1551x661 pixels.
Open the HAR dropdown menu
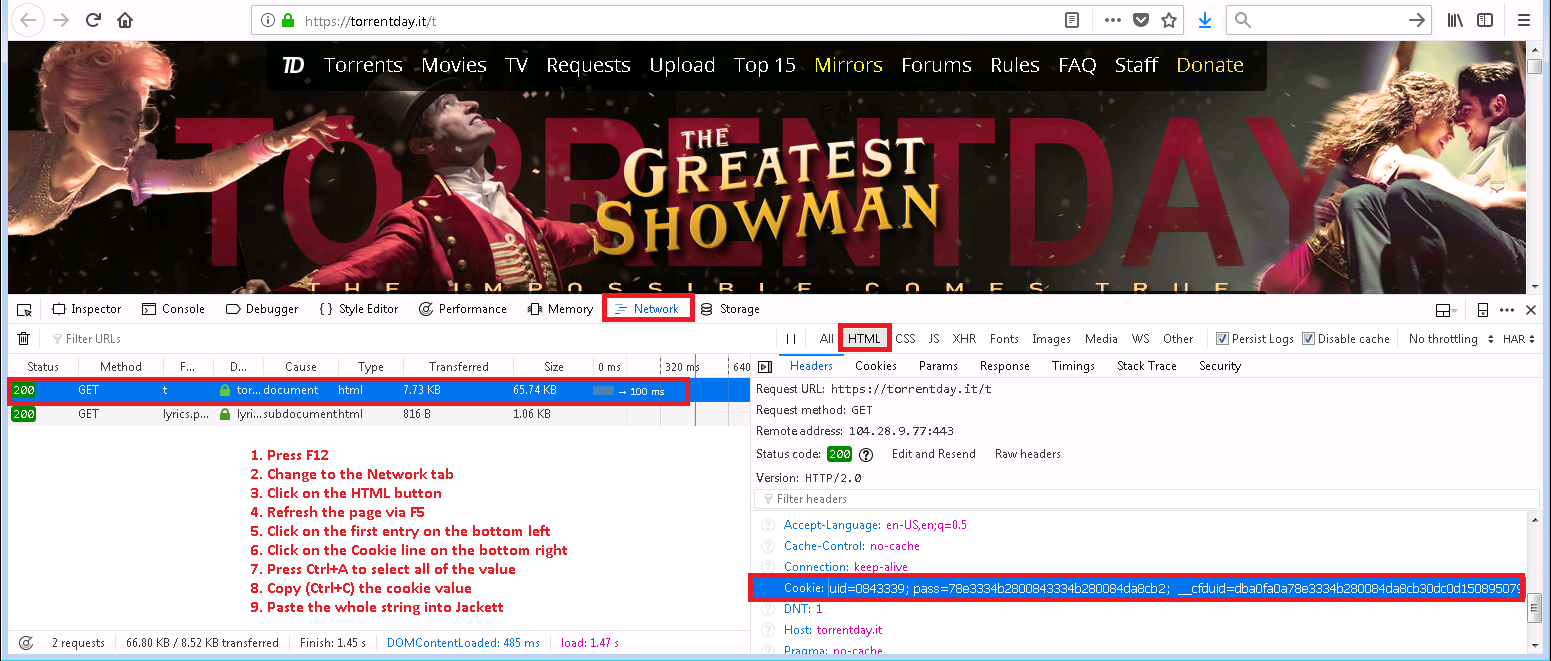pyautogui.click(x=1518, y=339)
